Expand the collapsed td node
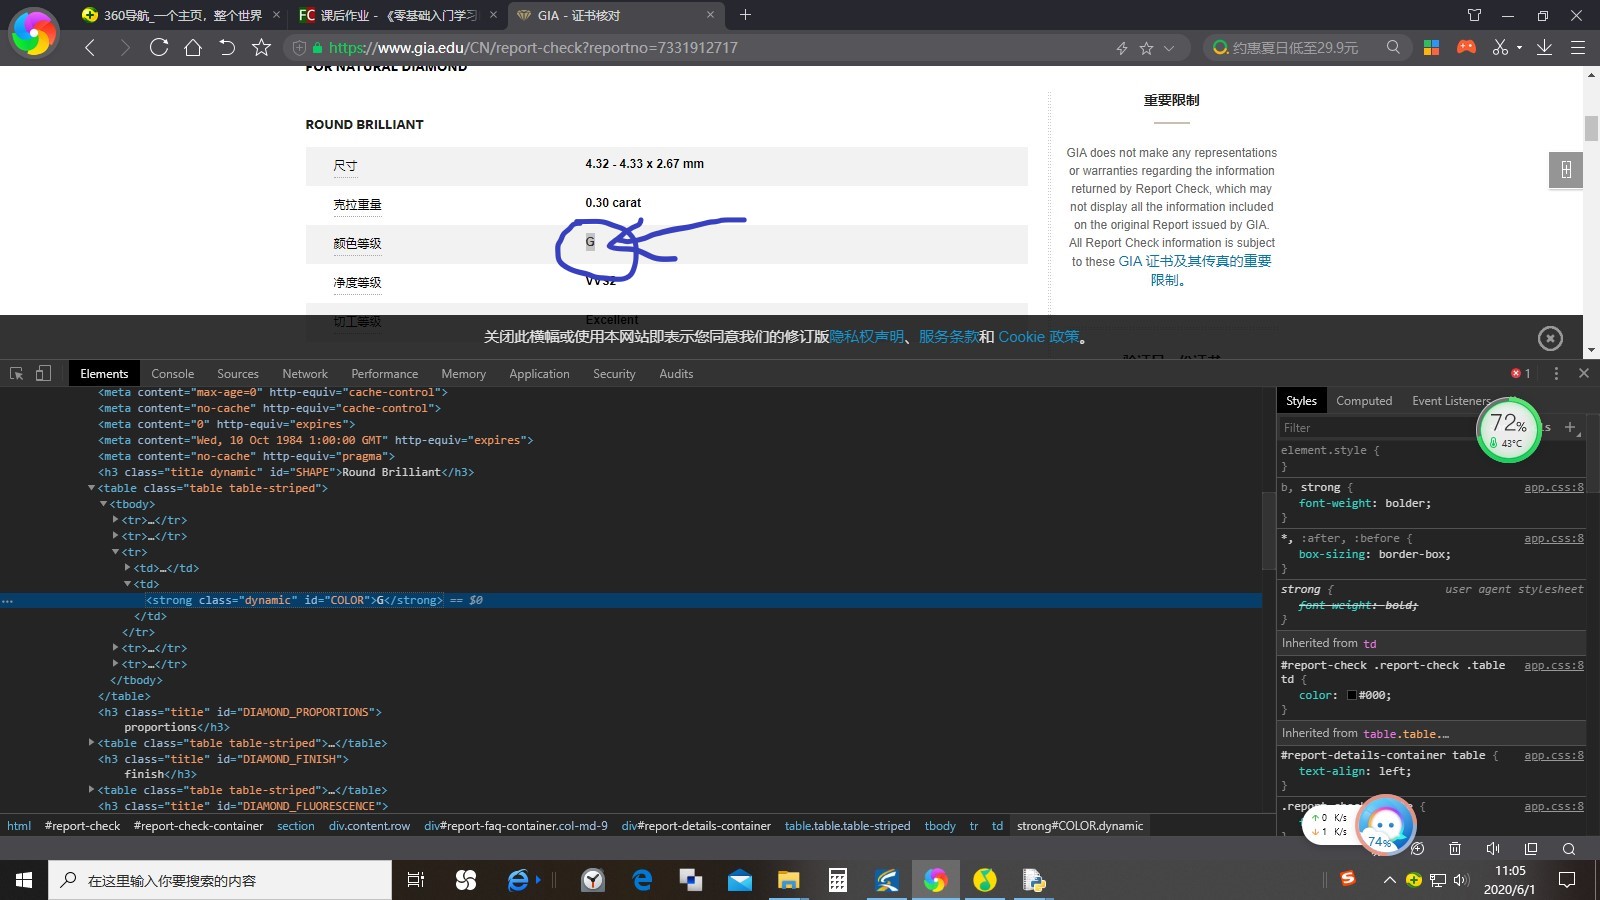The width and height of the screenshot is (1600, 900). 127,568
